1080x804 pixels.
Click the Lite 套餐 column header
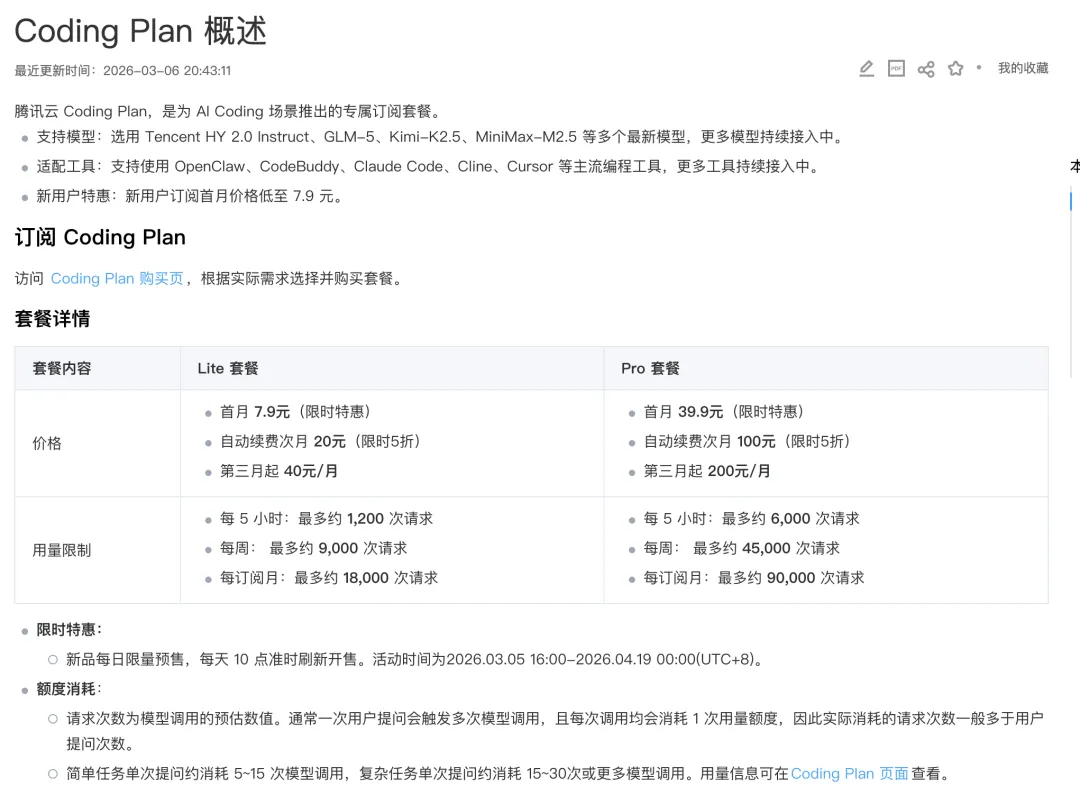click(x=228, y=369)
